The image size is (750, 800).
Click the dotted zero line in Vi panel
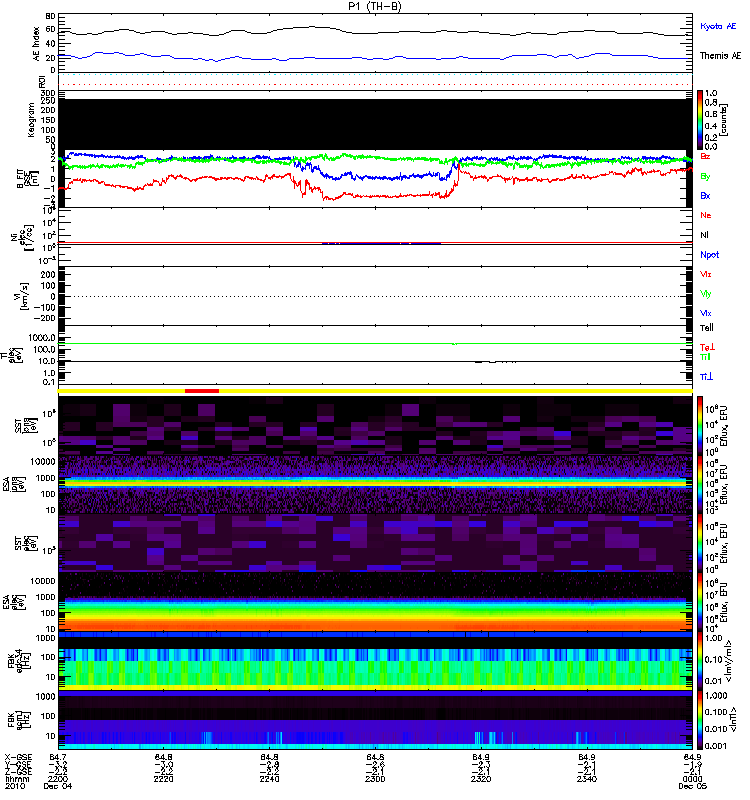(375, 296)
